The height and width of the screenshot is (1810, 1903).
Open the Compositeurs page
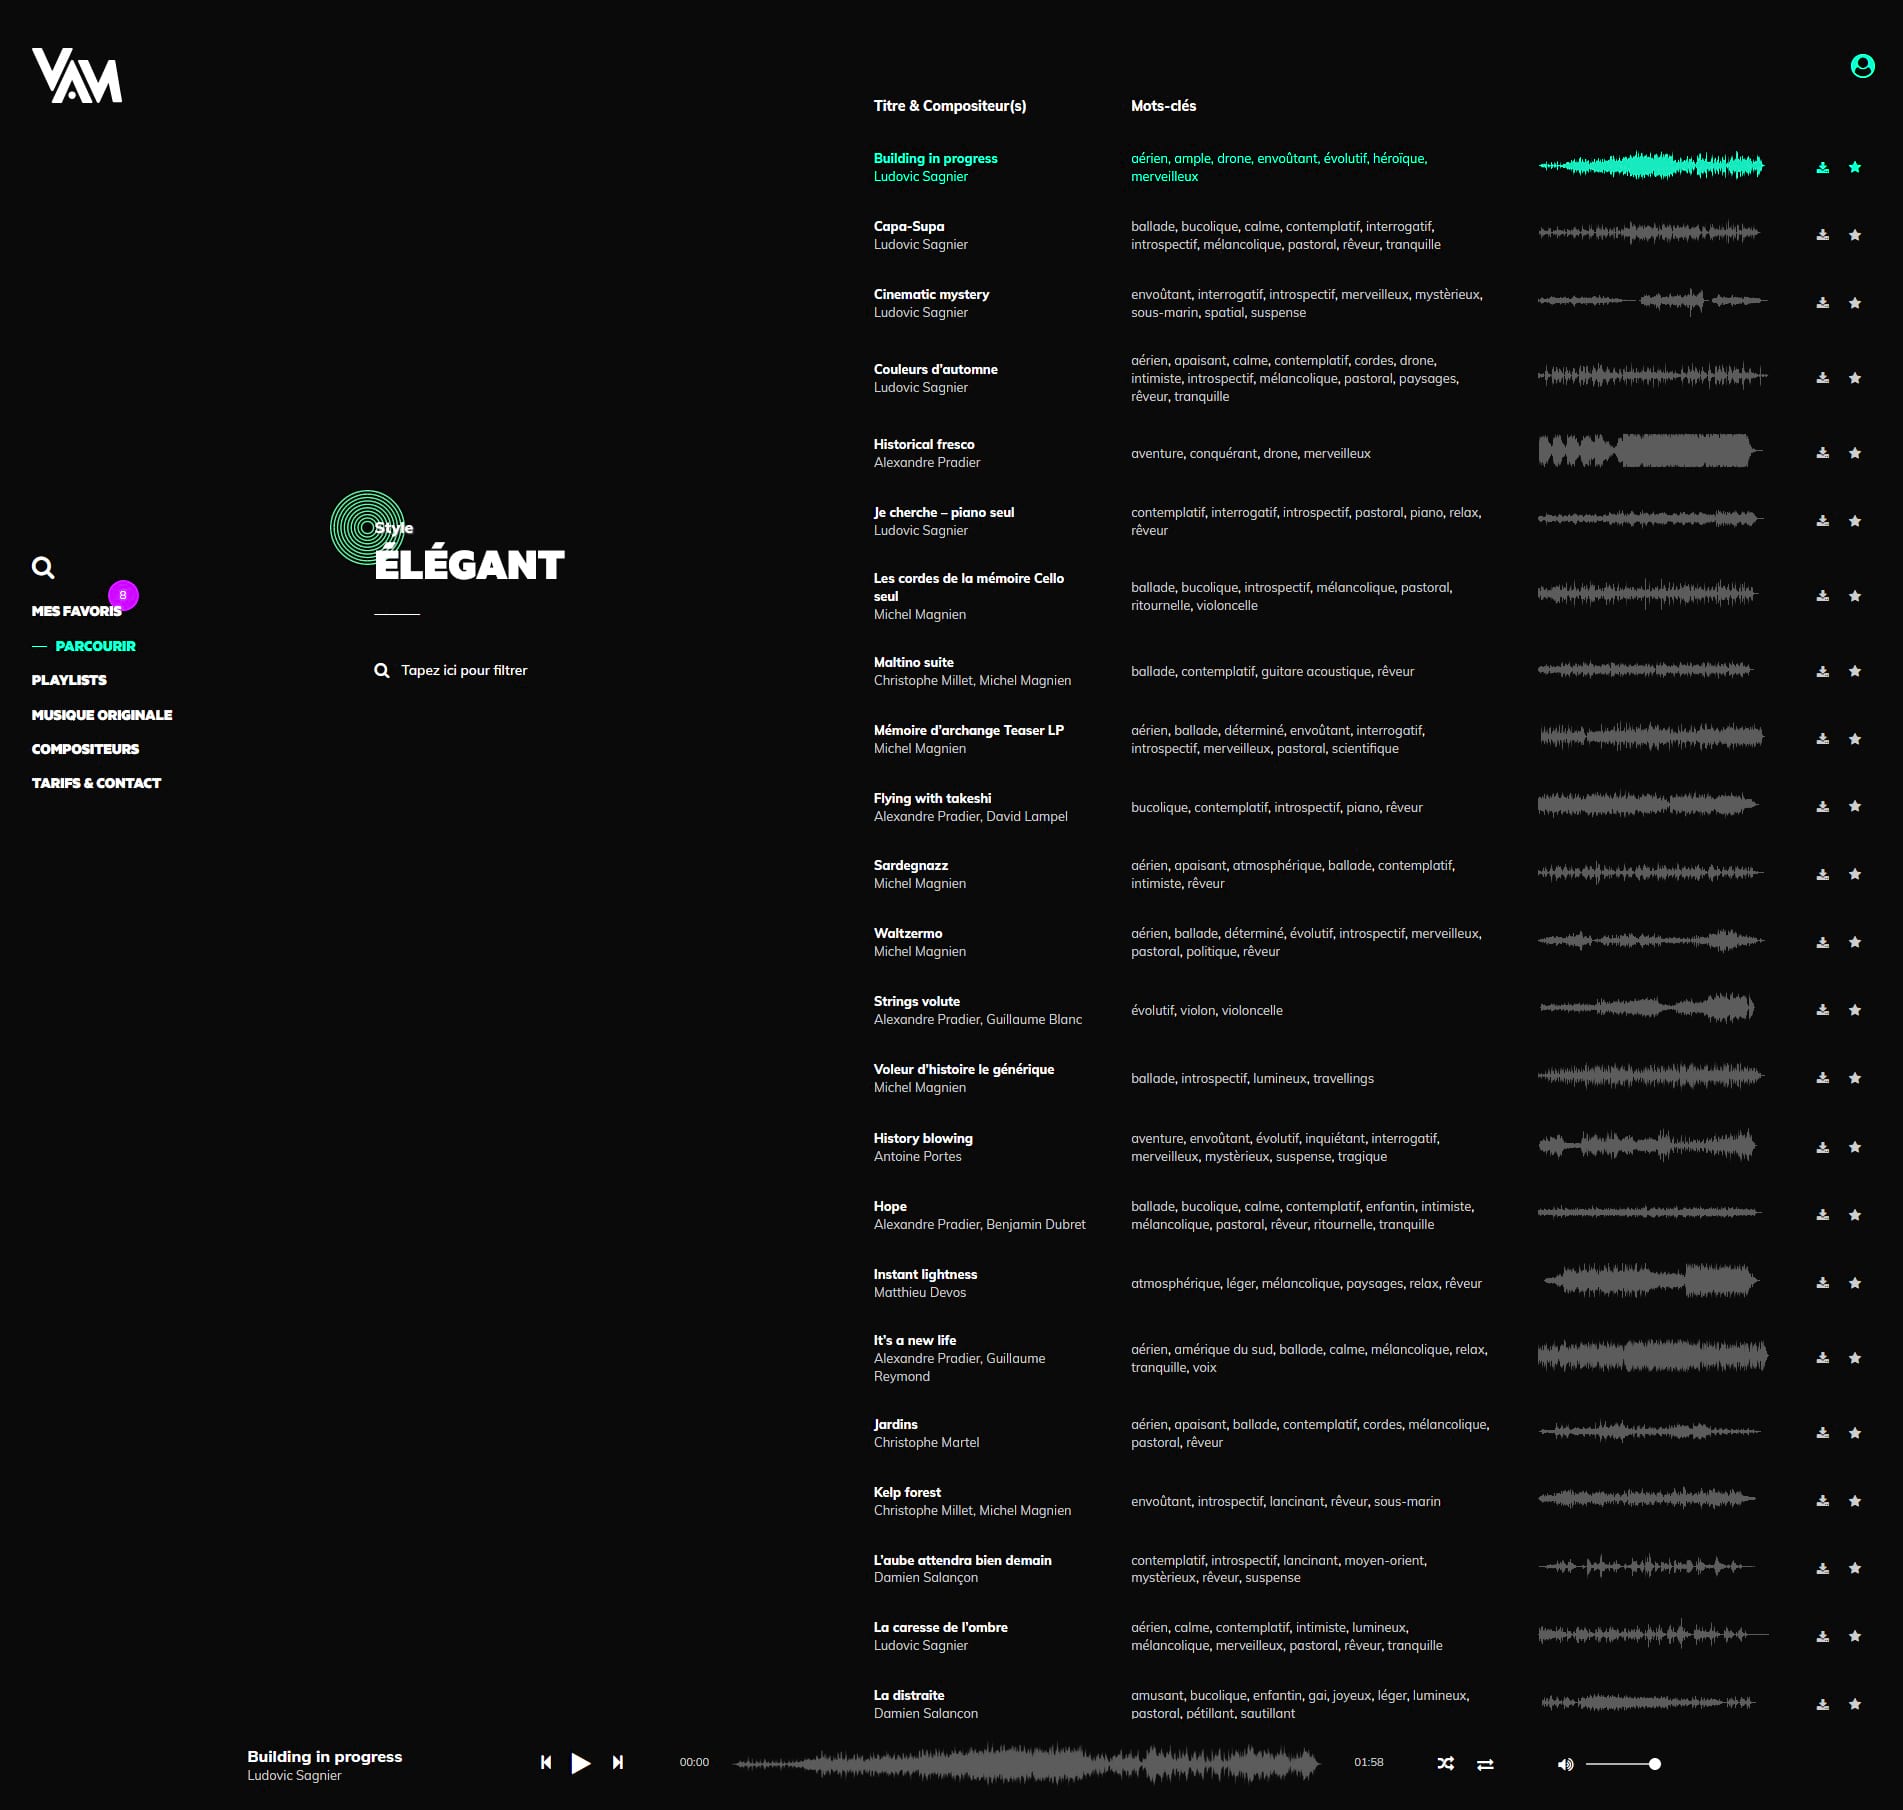click(85, 749)
